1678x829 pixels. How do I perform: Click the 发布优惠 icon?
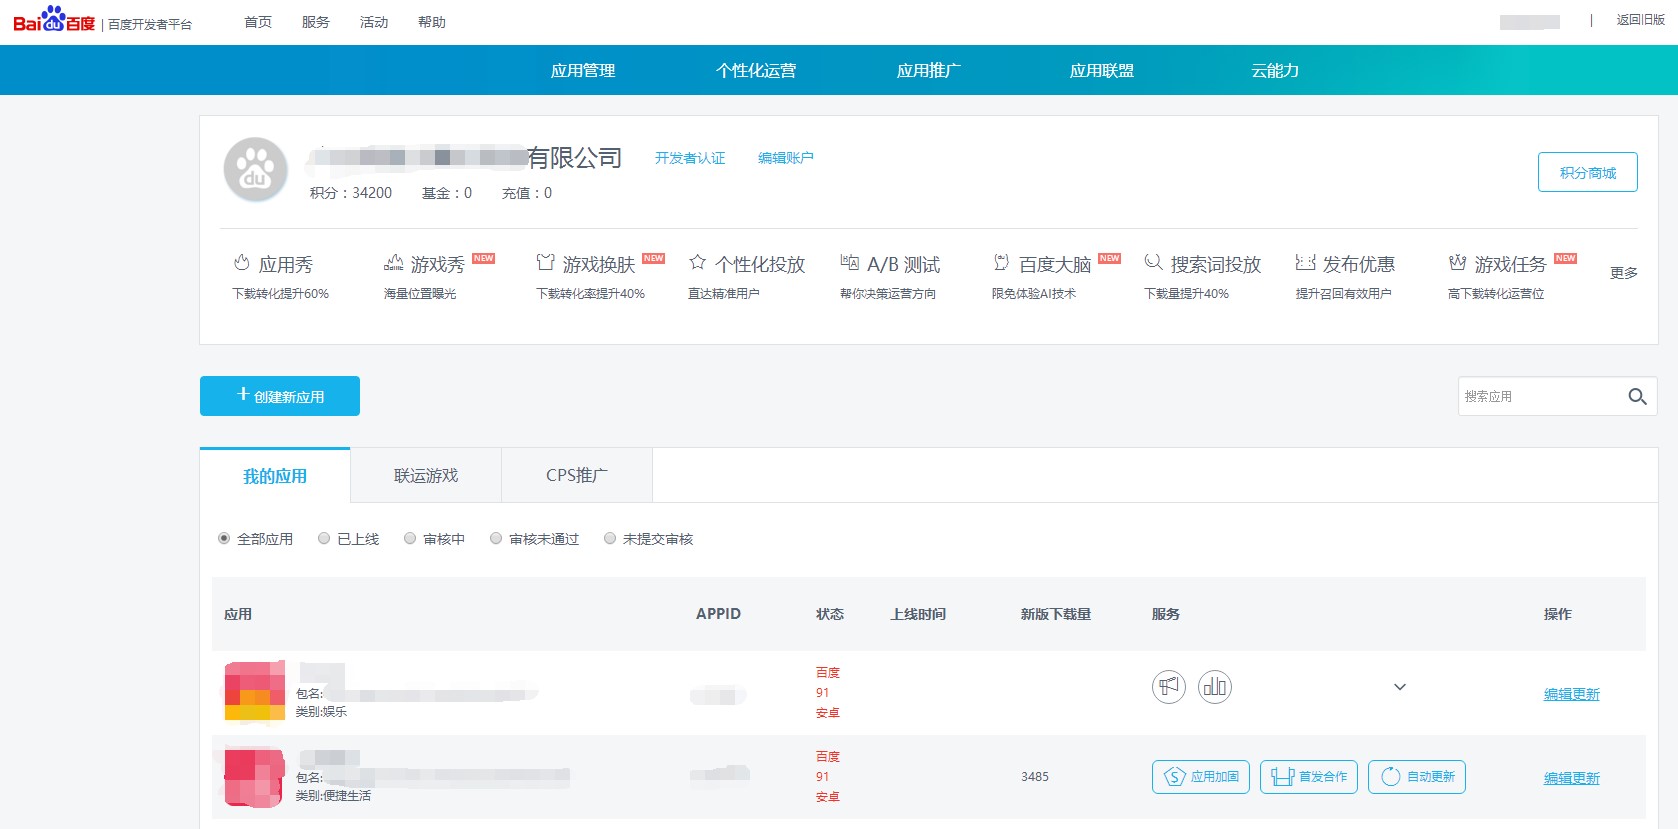click(1305, 263)
